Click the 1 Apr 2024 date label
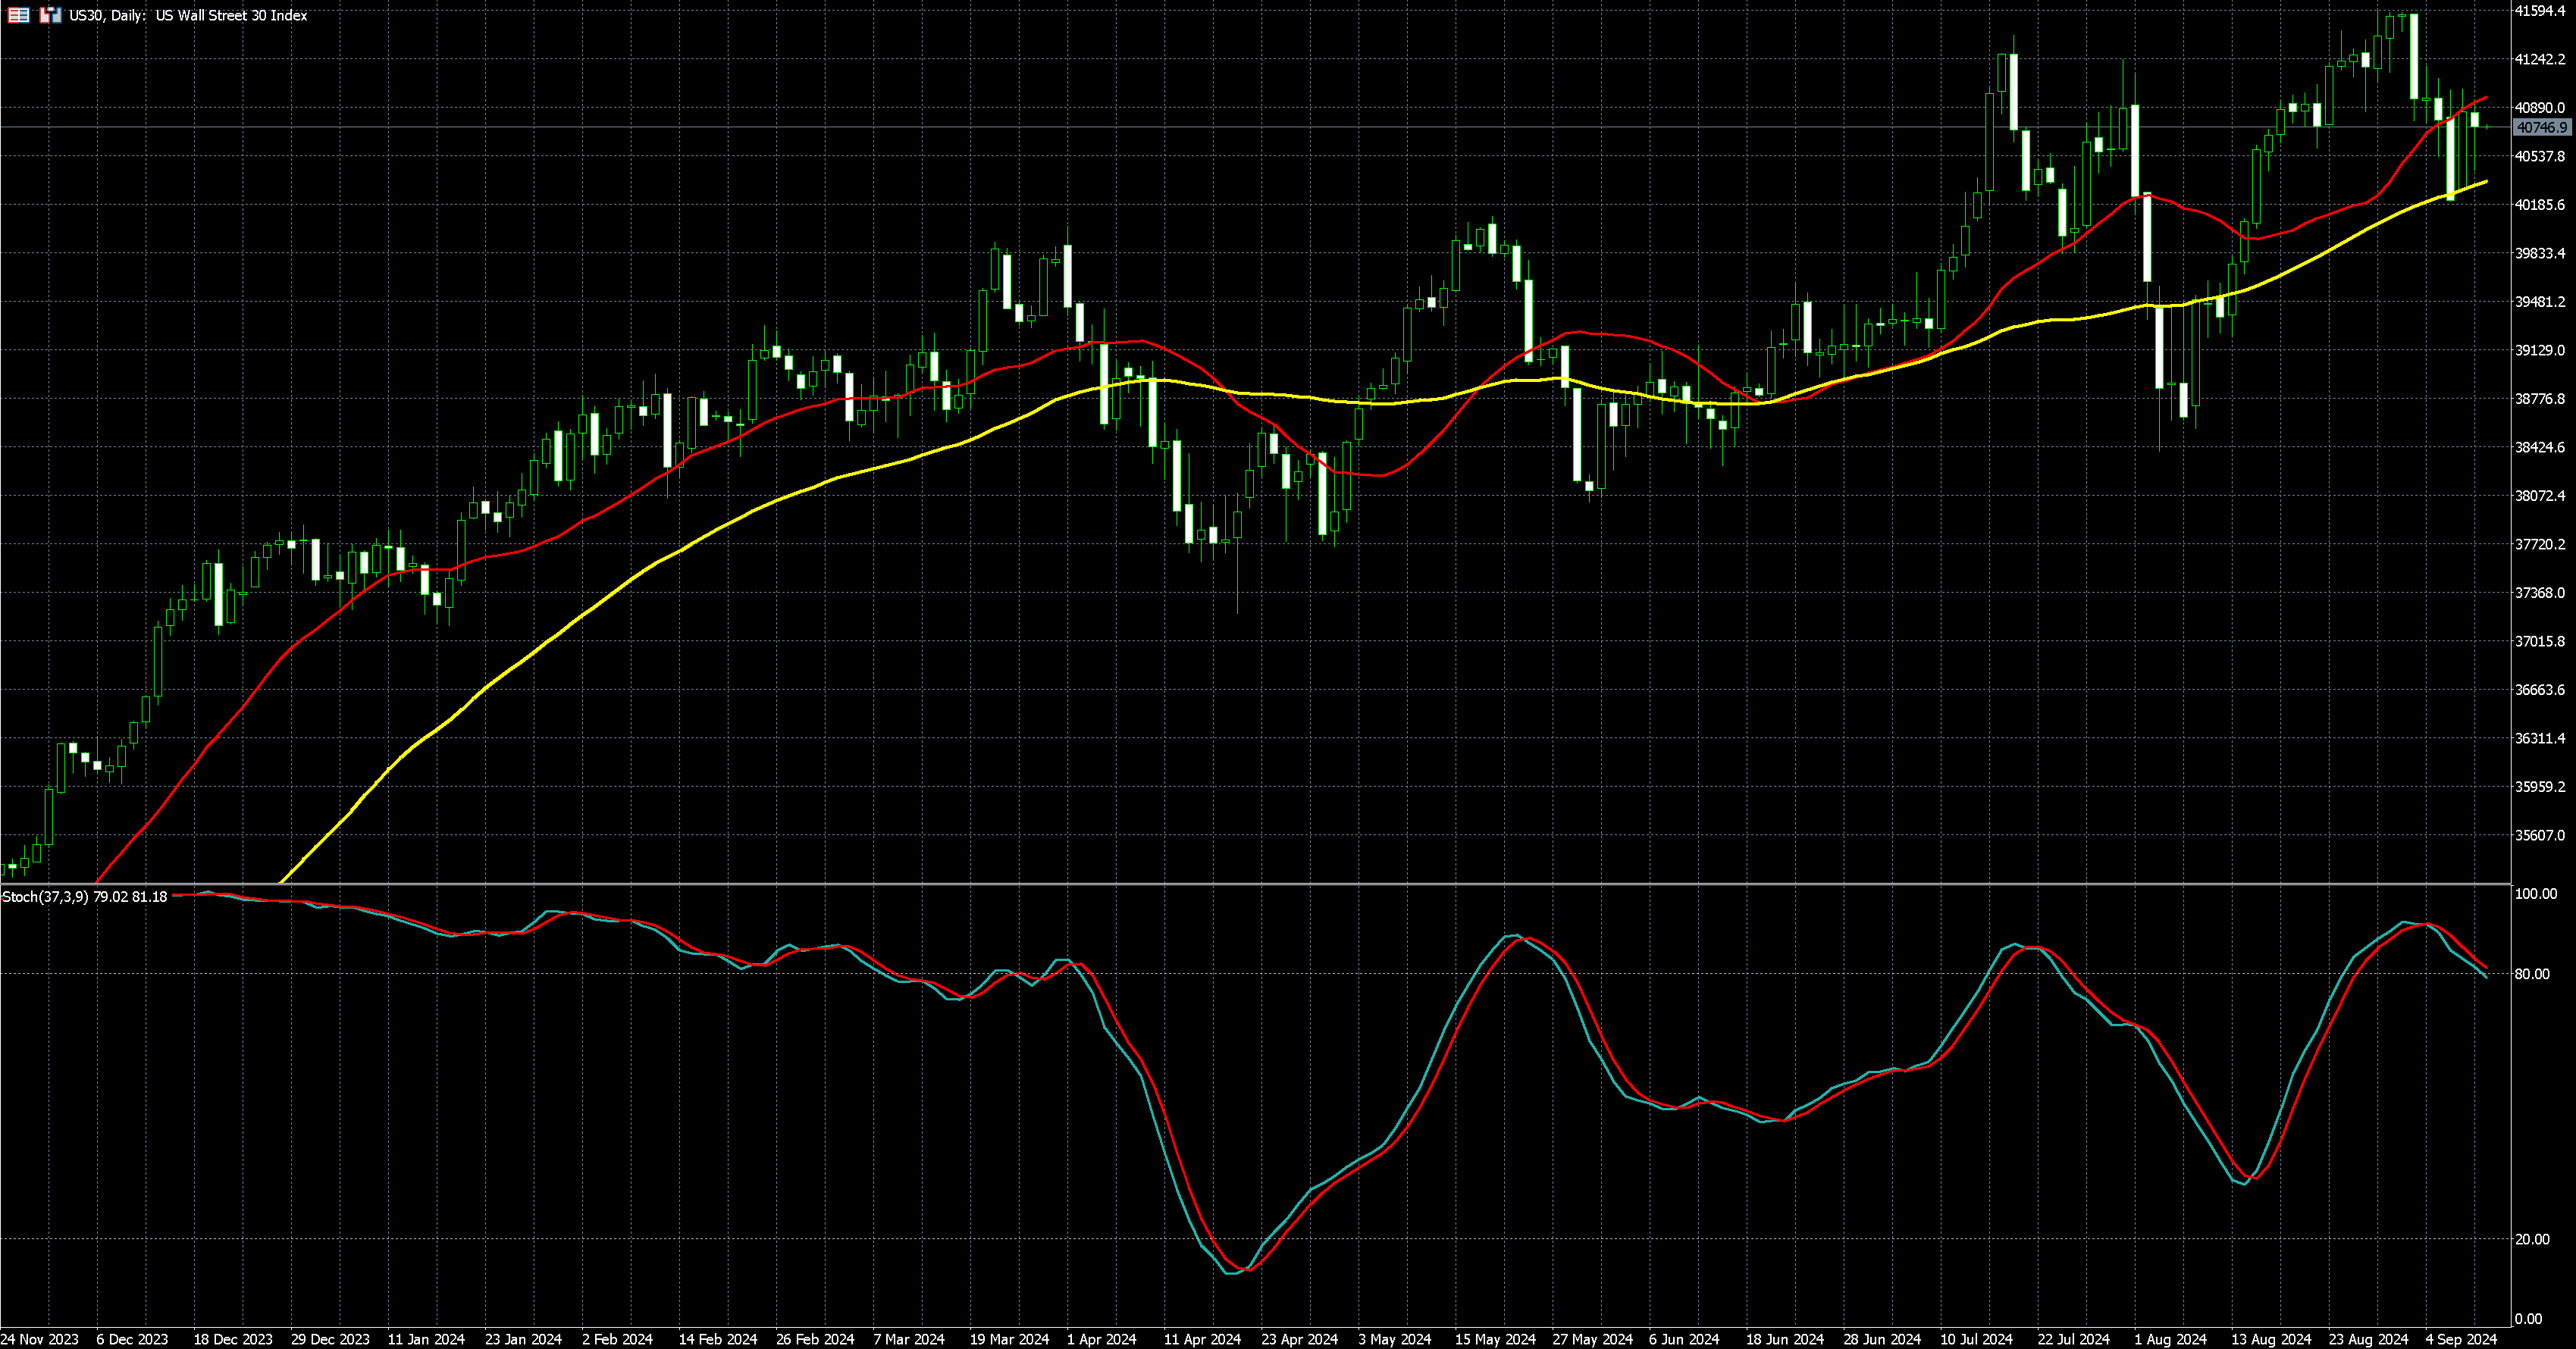This screenshot has width=2576, height=1349. tap(1101, 1339)
